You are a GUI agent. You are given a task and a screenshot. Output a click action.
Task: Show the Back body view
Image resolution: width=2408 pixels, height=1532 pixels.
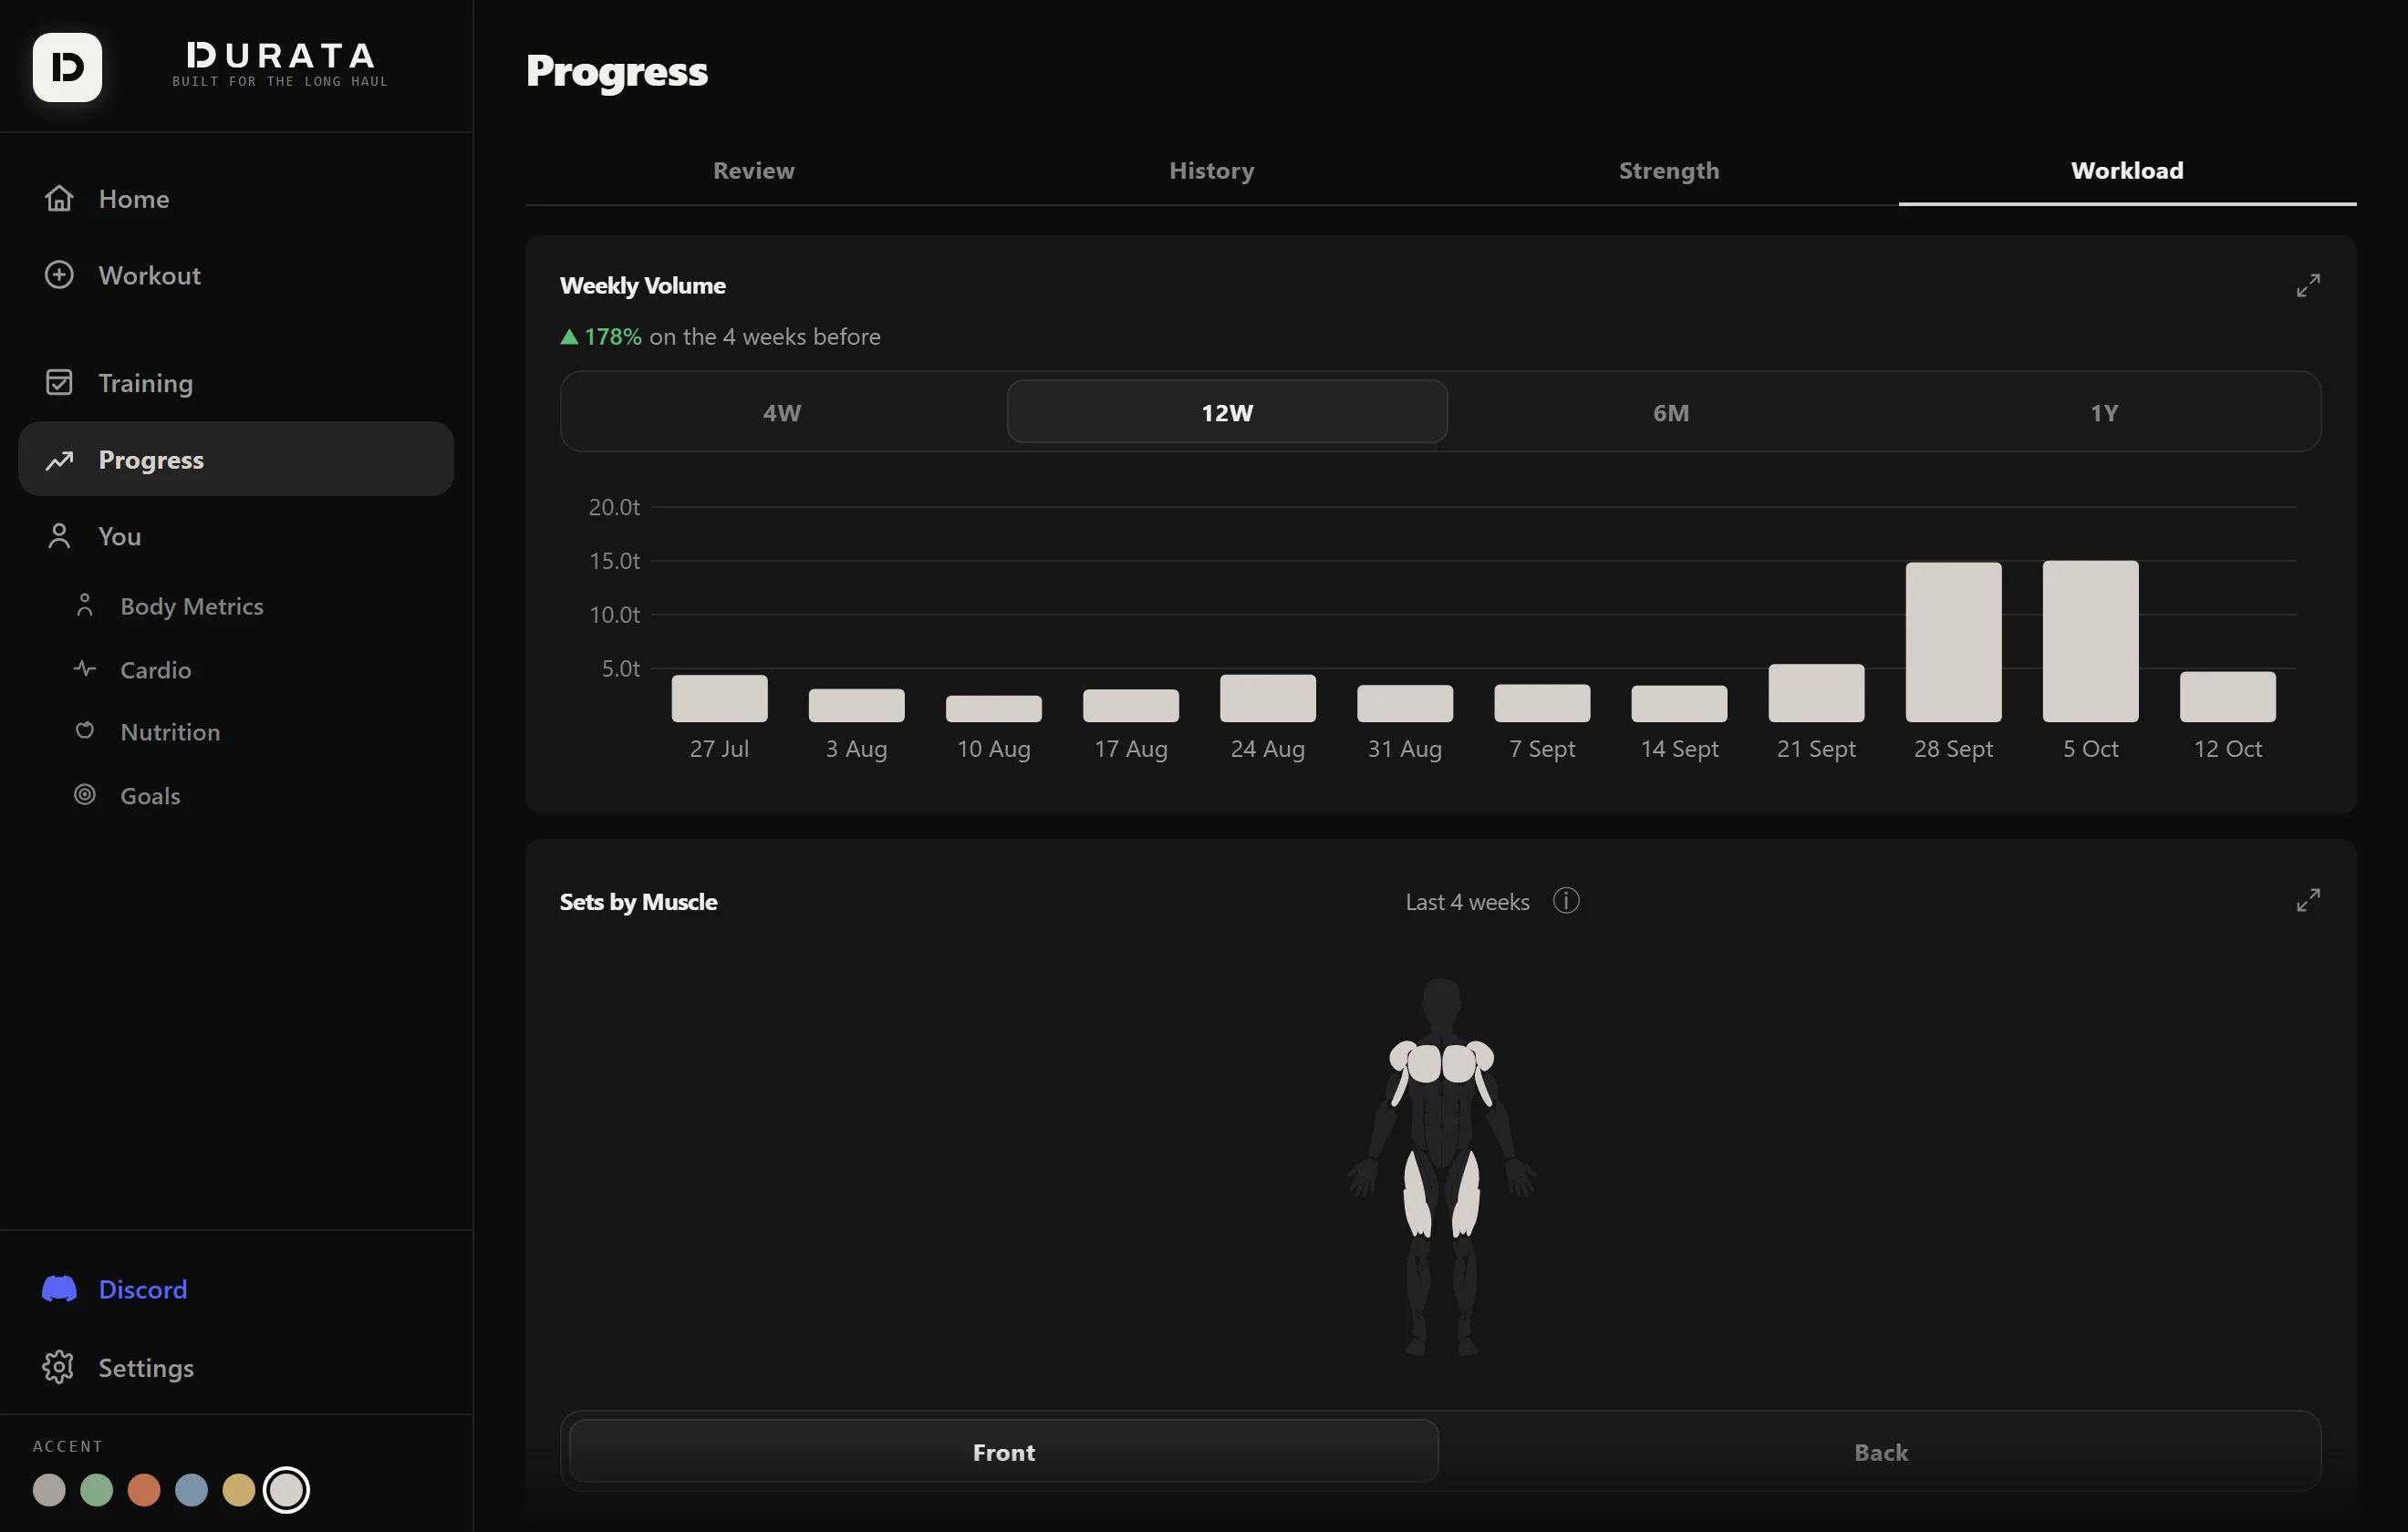1881,1452
